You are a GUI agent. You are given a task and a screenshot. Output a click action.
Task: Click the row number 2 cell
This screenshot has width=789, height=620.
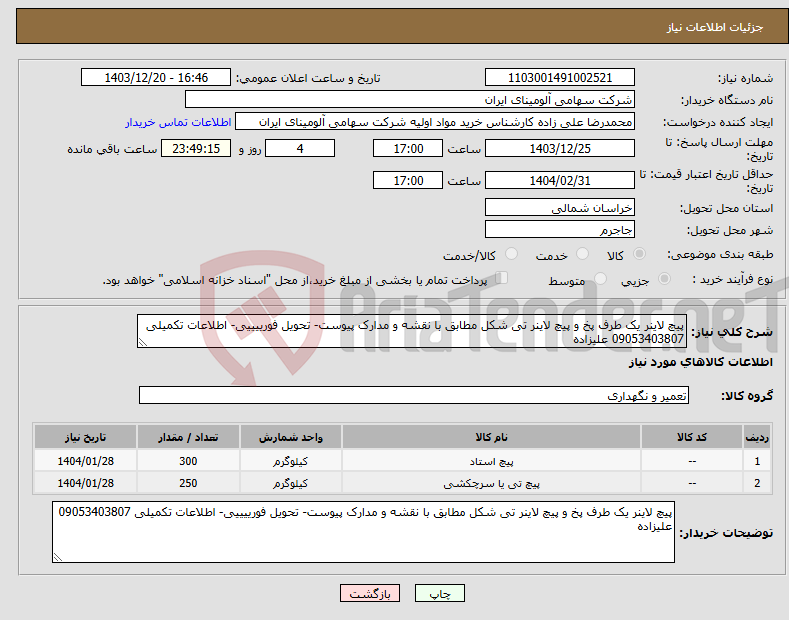(757, 483)
